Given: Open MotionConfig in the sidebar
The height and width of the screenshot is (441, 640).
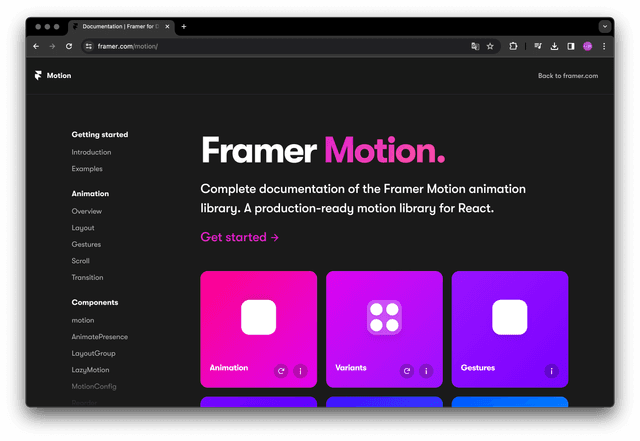Looking at the screenshot, I should point(94,386).
